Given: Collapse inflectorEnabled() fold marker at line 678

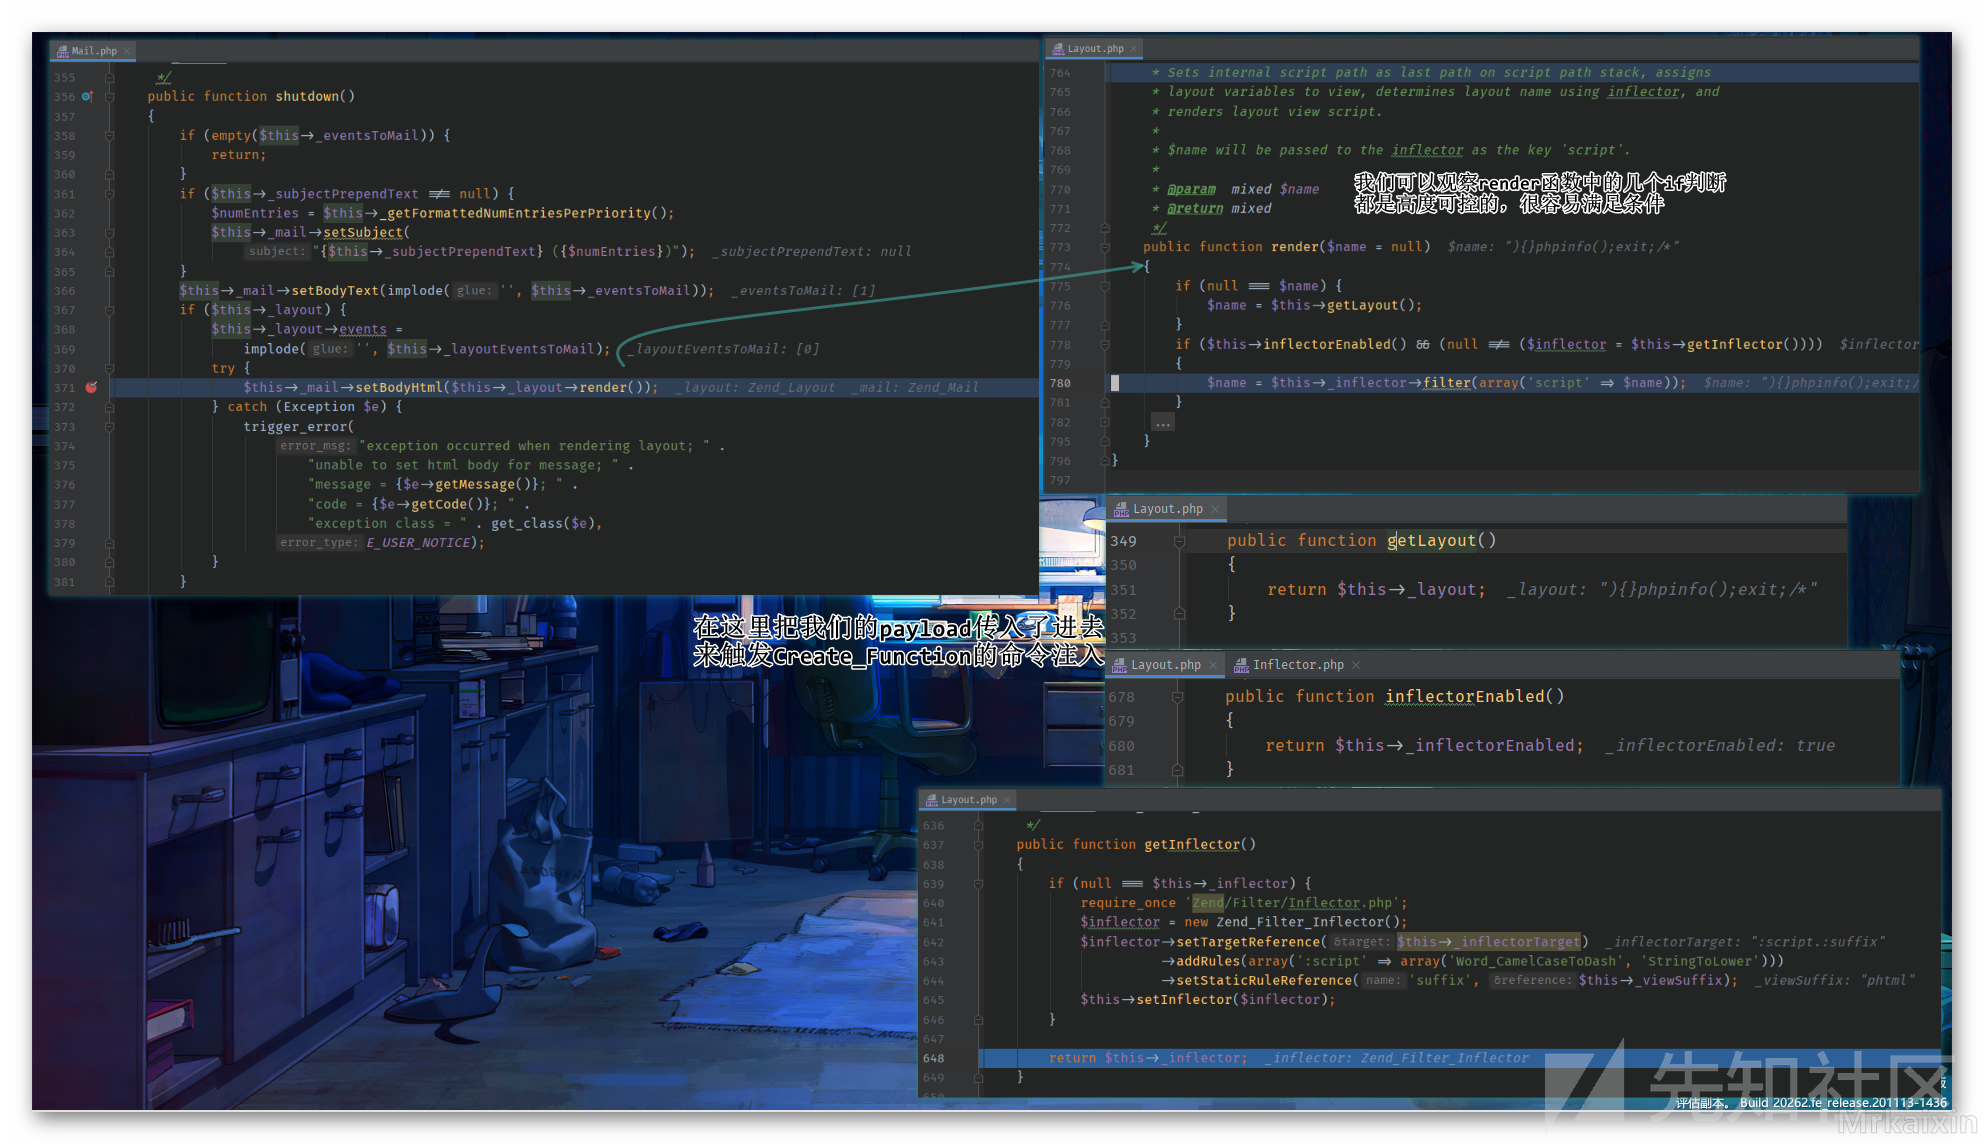Looking at the screenshot, I should (1177, 697).
